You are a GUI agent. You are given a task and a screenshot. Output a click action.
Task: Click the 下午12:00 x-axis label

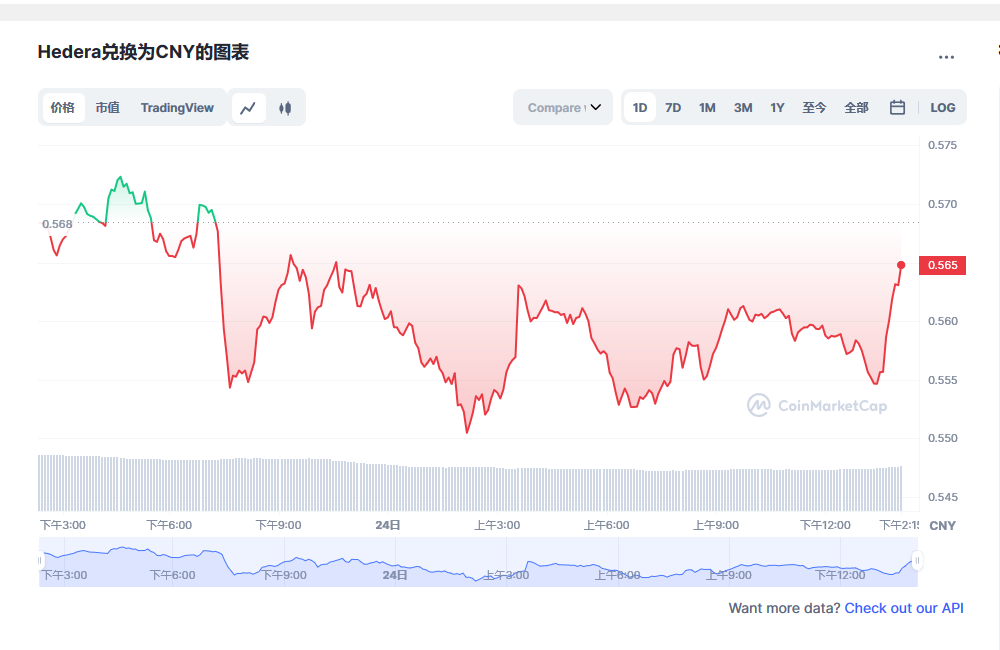click(x=825, y=525)
